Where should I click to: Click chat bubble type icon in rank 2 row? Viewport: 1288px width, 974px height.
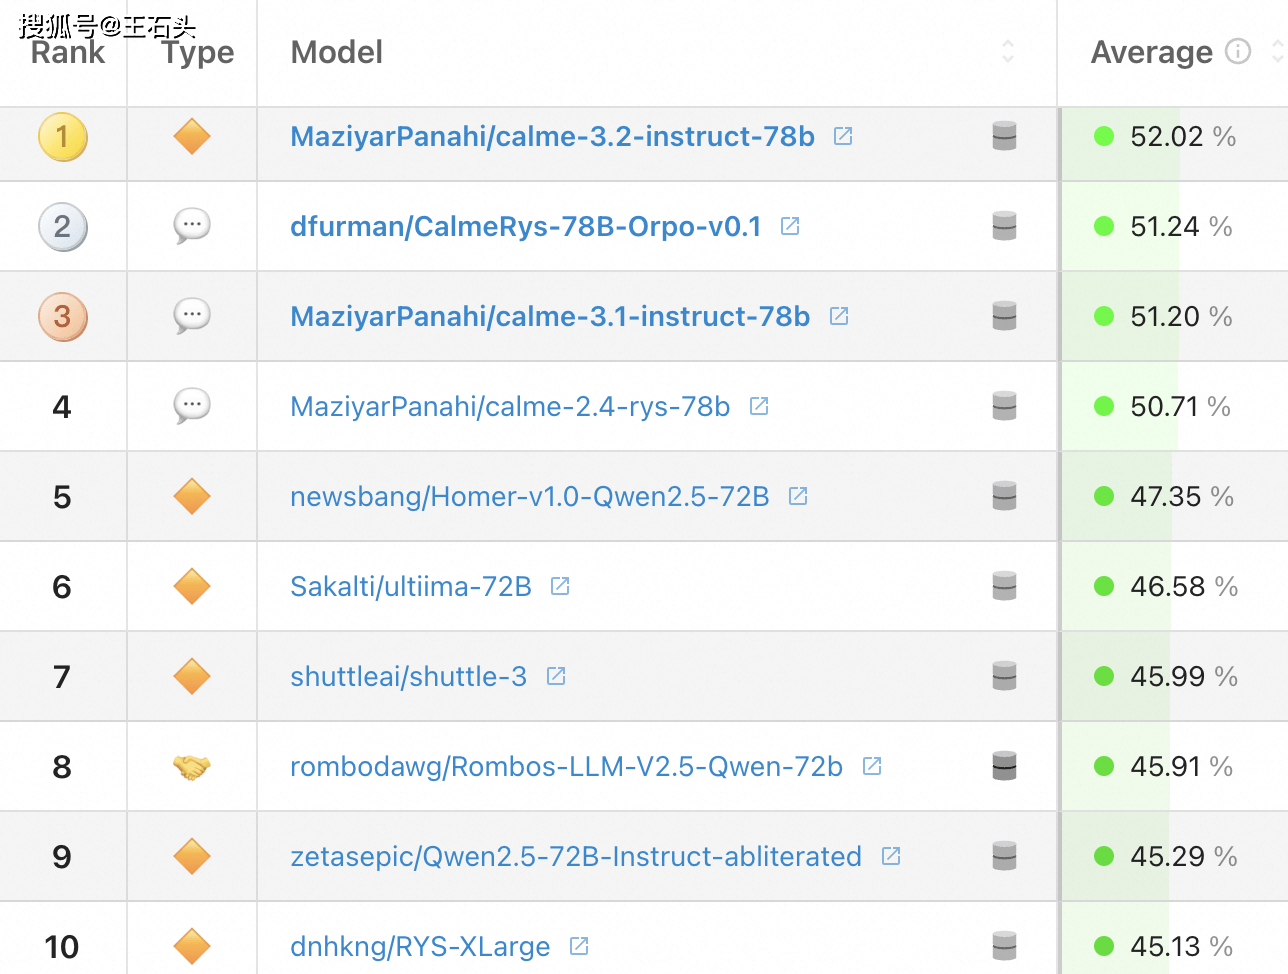click(x=192, y=226)
